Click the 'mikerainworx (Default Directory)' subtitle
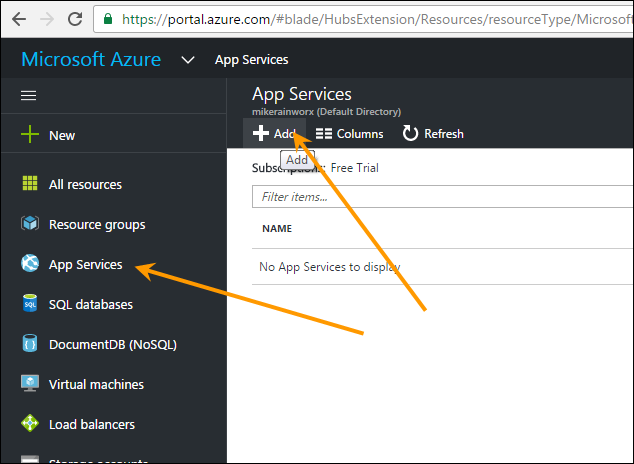Viewport: 634px width, 464px height. tap(326, 112)
